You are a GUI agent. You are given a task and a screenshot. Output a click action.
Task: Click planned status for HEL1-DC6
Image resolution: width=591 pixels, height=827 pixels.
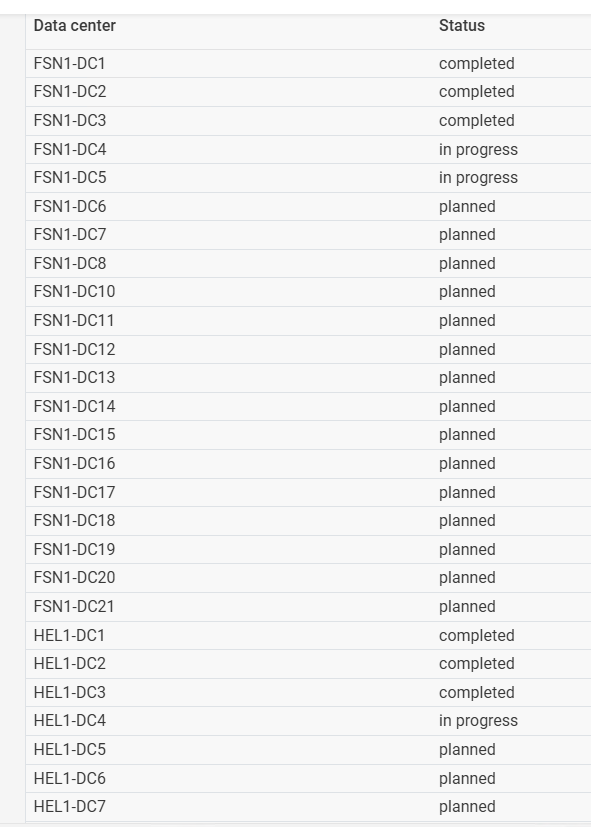pyautogui.click(x=467, y=778)
